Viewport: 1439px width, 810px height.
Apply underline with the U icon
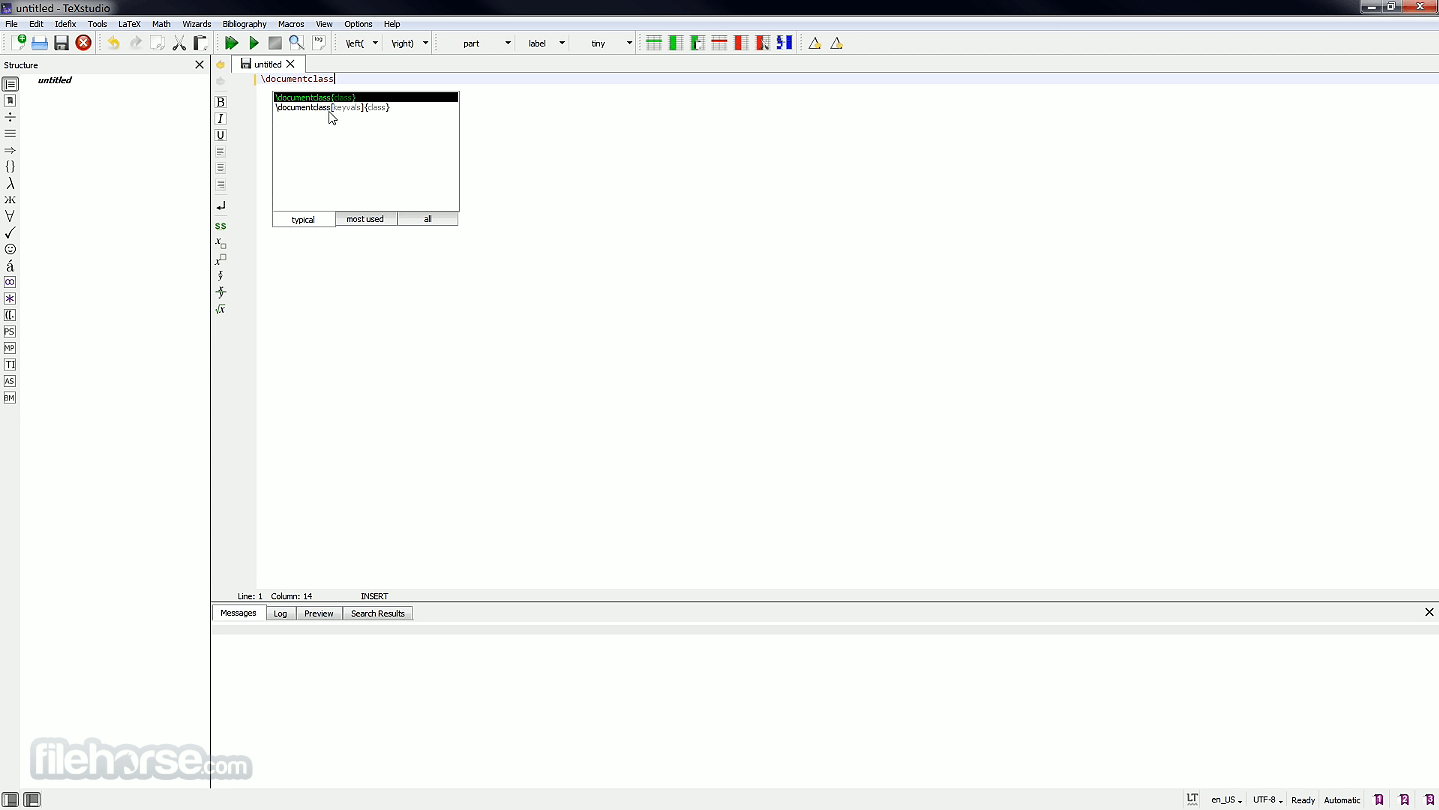pos(221,135)
